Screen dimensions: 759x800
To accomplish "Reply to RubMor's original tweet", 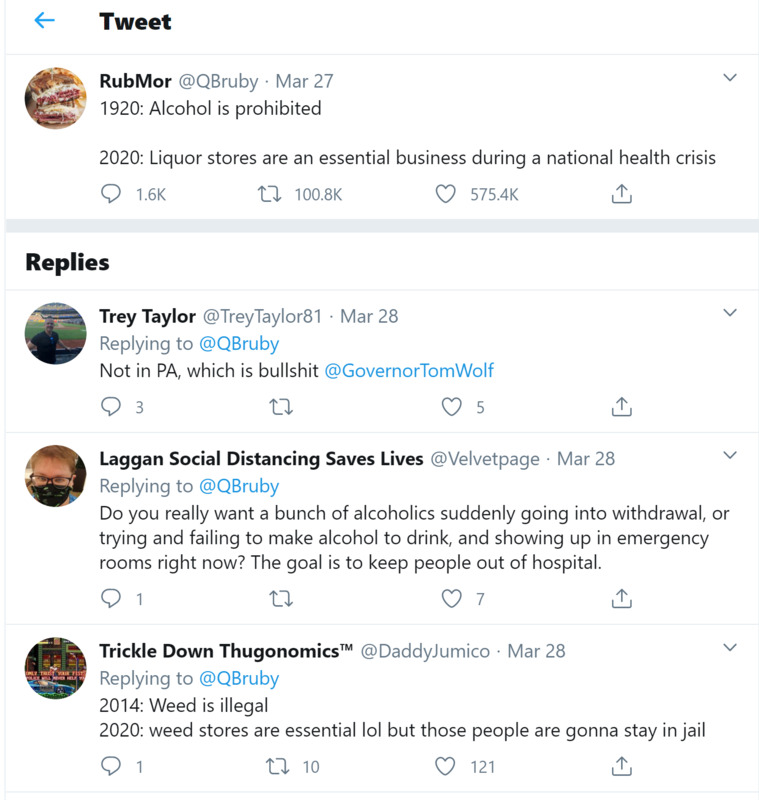I will tap(112, 194).
